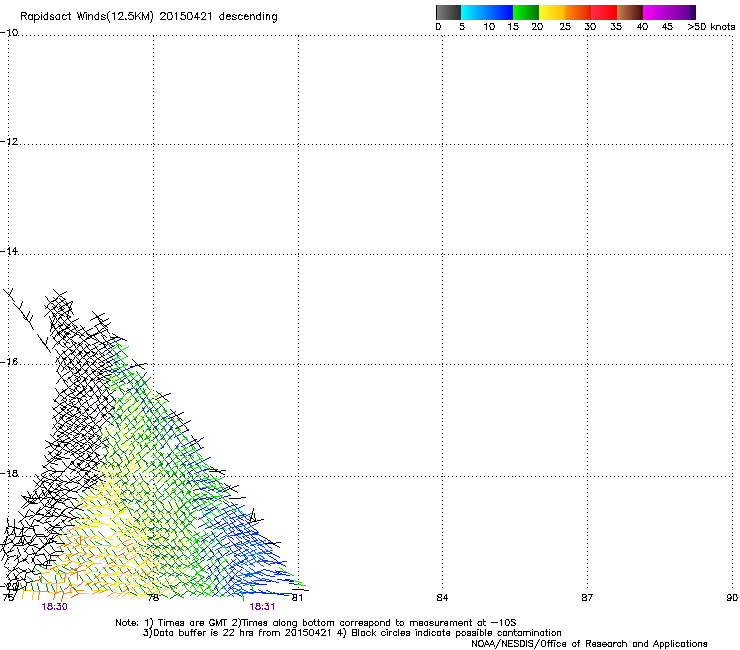Click the ">50 knots" legend label
This screenshot has width=740, height=650.
[711, 27]
